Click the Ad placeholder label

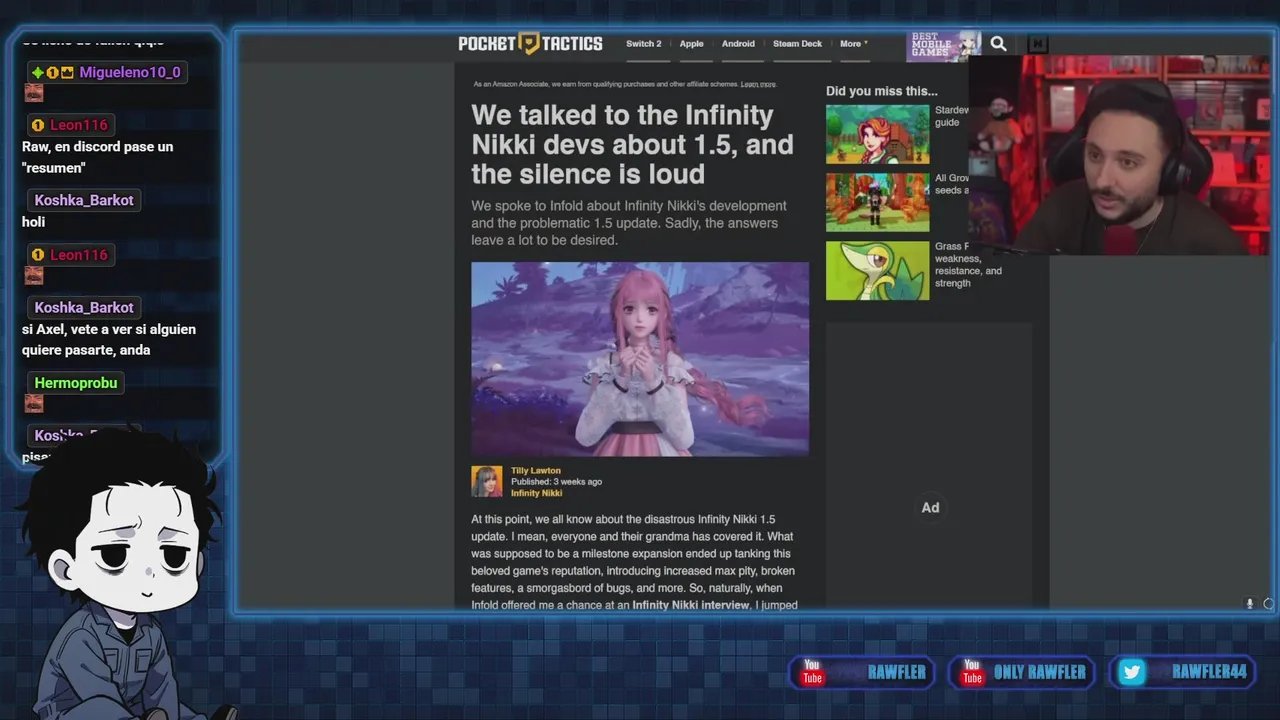click(930, 508)
